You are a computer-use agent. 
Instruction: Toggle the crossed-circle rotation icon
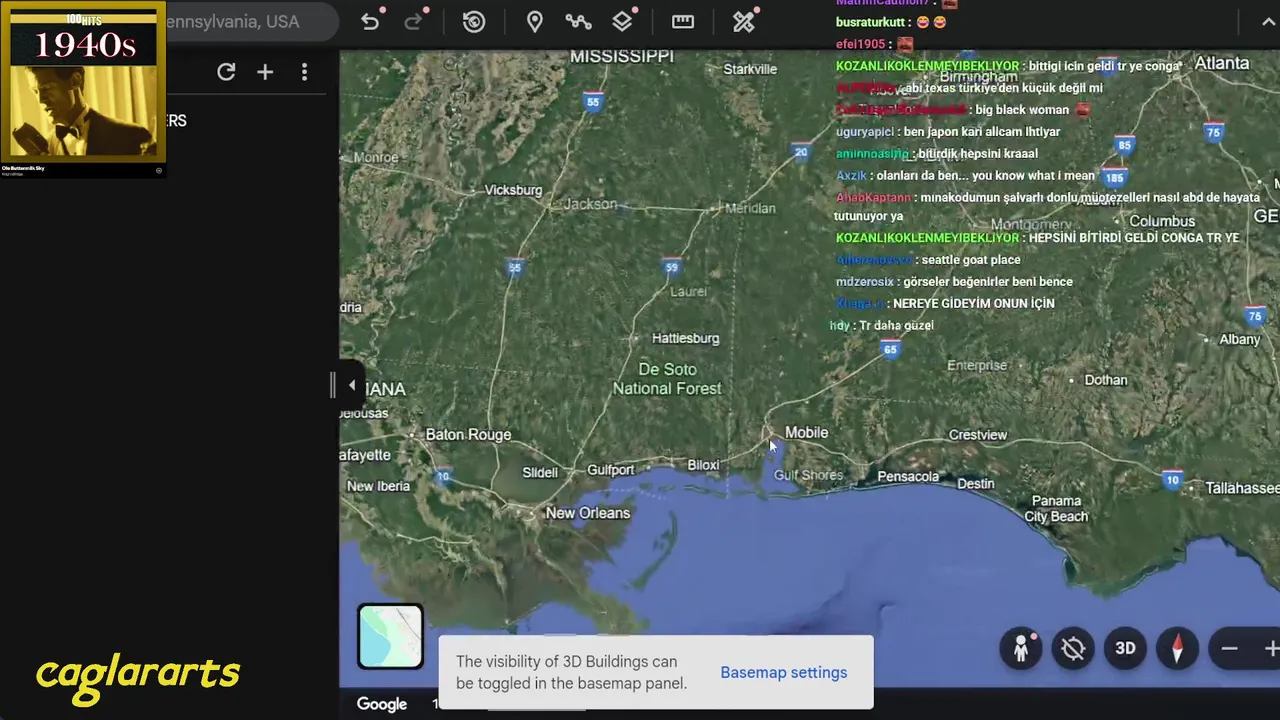(x=1073, y=648)
